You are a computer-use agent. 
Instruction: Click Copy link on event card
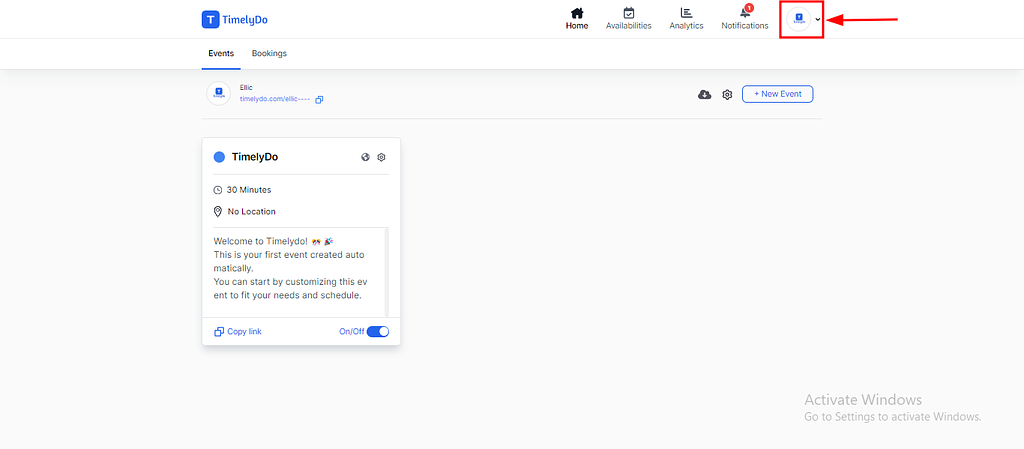(238, 332)
